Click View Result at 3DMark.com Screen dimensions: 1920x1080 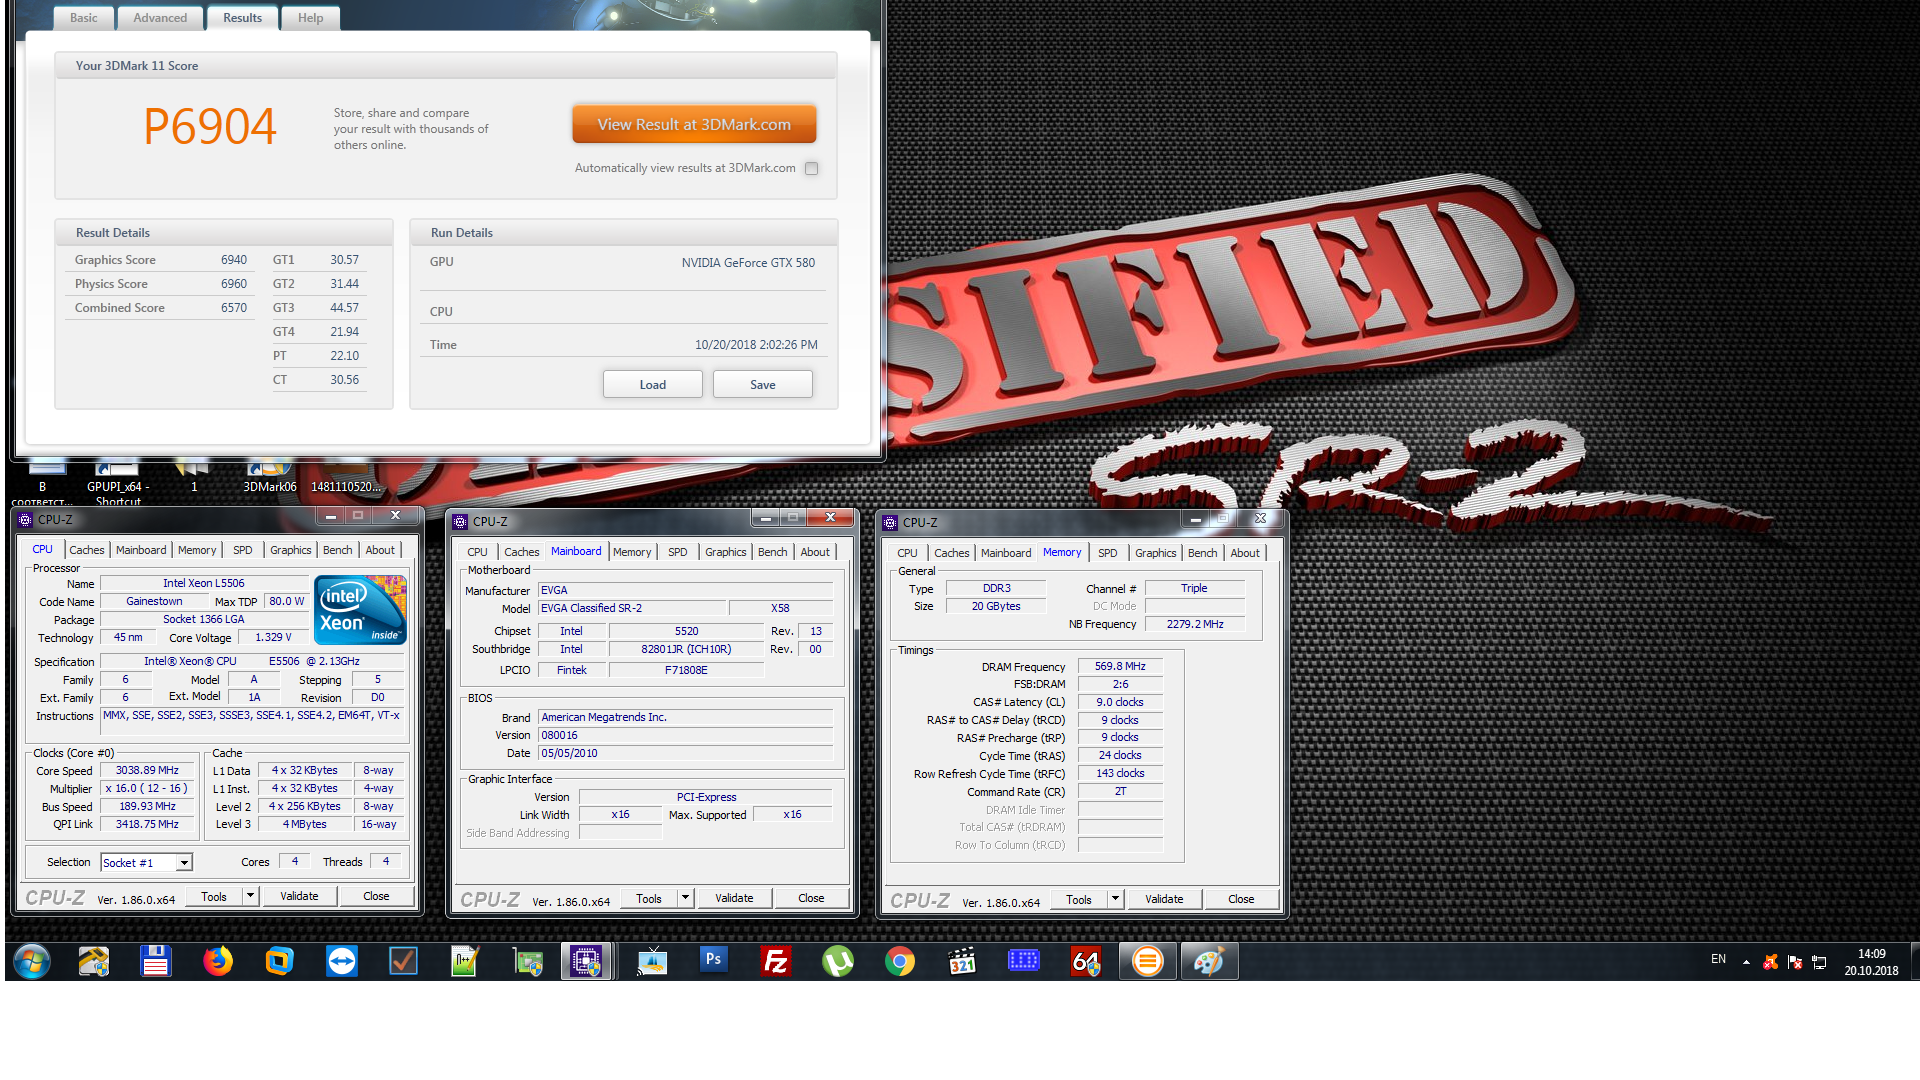point(694,124)
